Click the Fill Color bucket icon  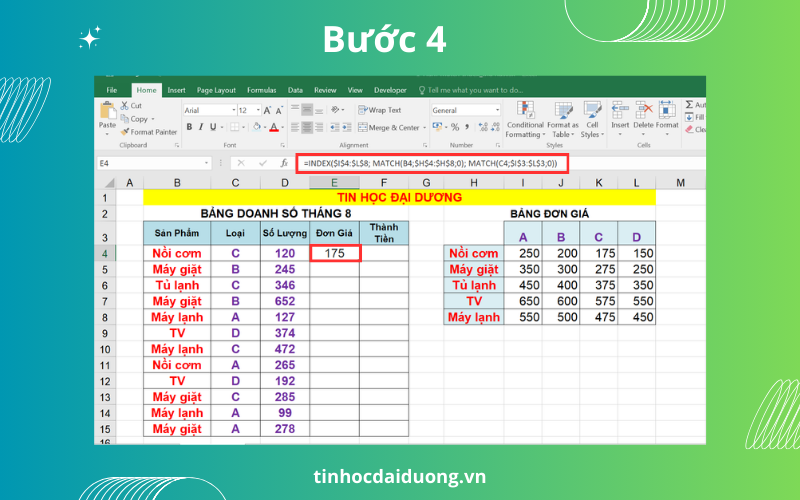[x=257, y=127]
